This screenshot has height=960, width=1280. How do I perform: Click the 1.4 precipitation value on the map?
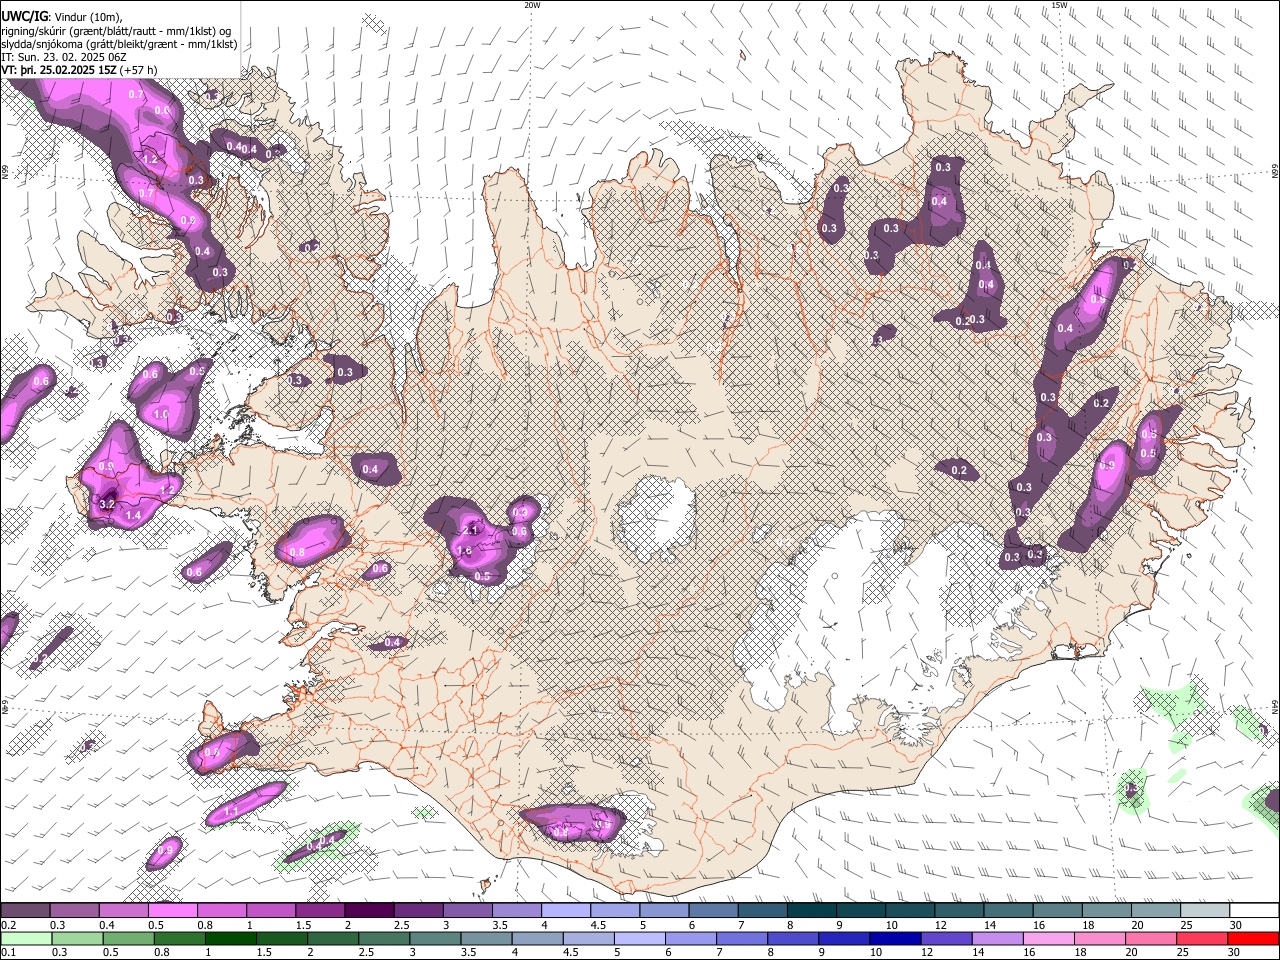click(x=133, y=515)
